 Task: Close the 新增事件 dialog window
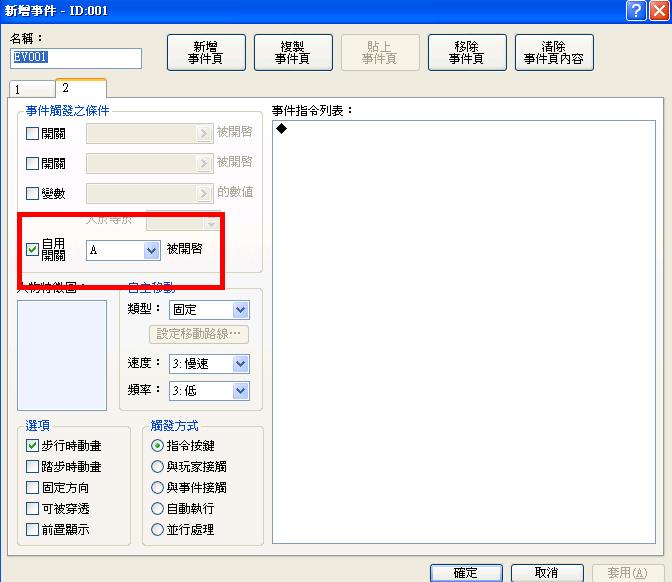tap(659, 10)
